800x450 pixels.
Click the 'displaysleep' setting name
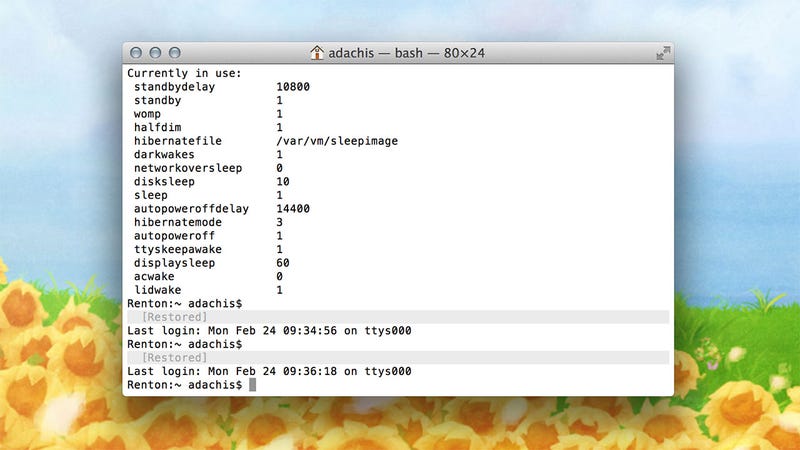coord(174,263)
